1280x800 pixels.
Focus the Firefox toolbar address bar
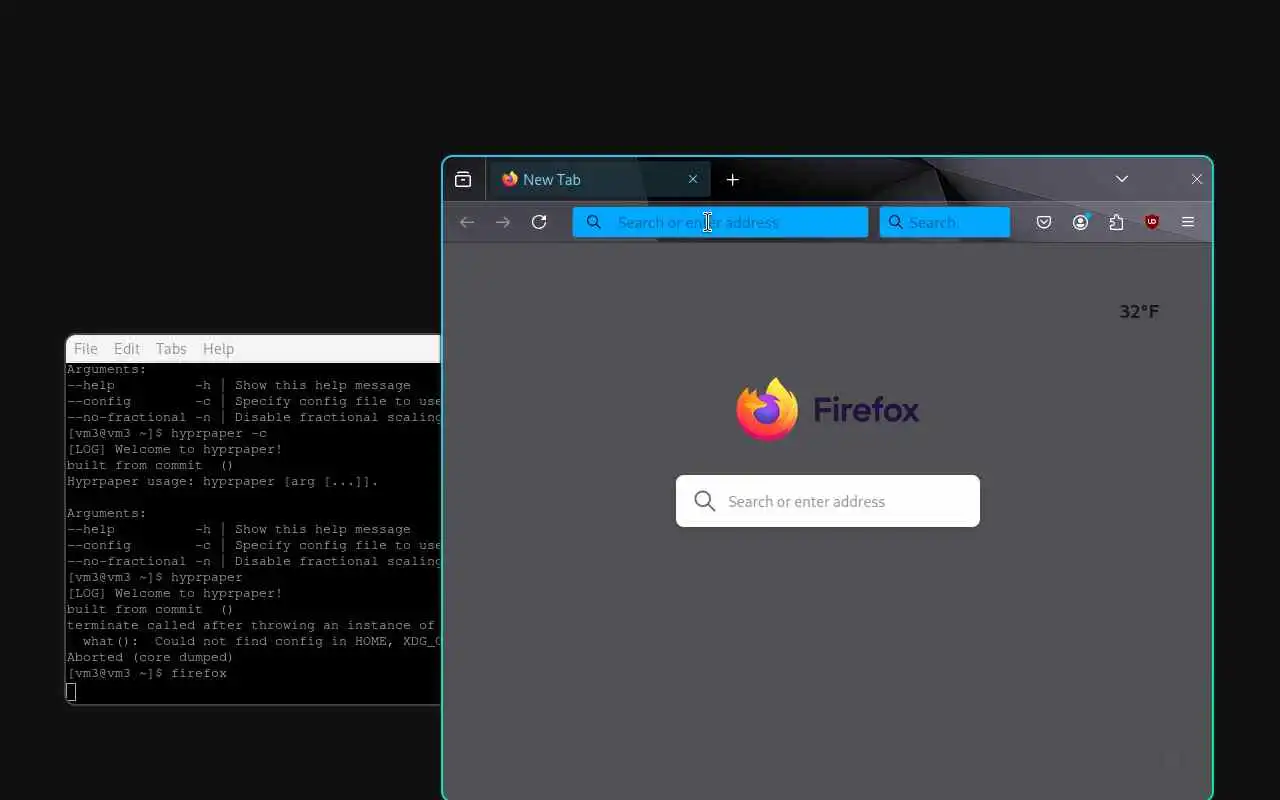[720, 222]
